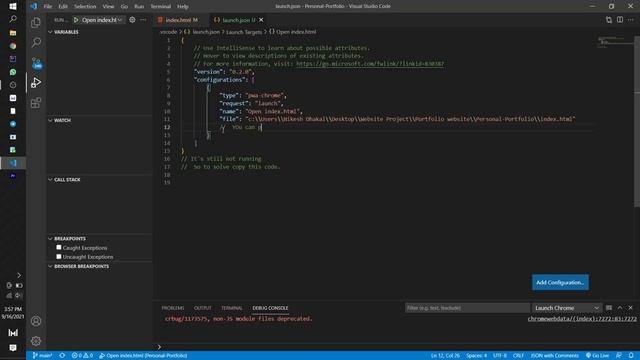Open the Search view in activity bar
This screenshot has height=360, width=640.
tap(36, 42)
